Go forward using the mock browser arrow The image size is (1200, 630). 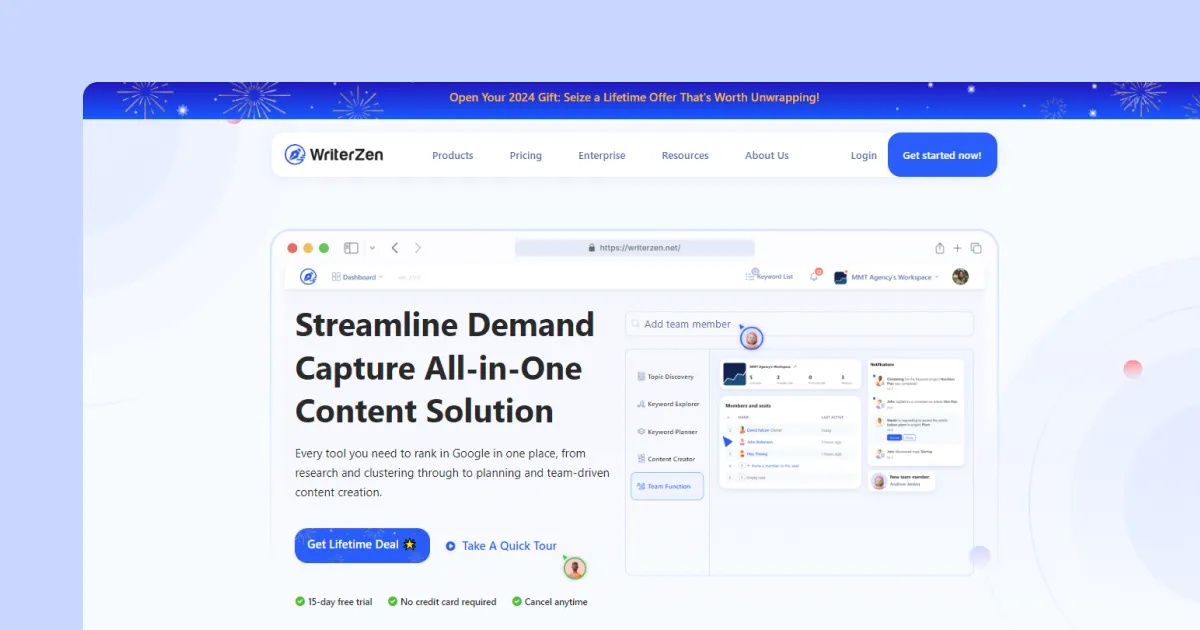[418, 248]
